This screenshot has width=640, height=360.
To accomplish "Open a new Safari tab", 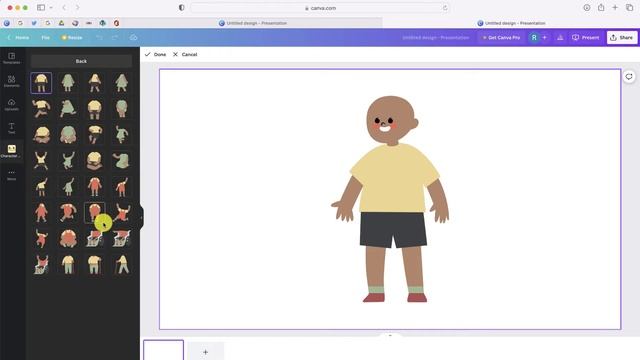I will point(615,8).
